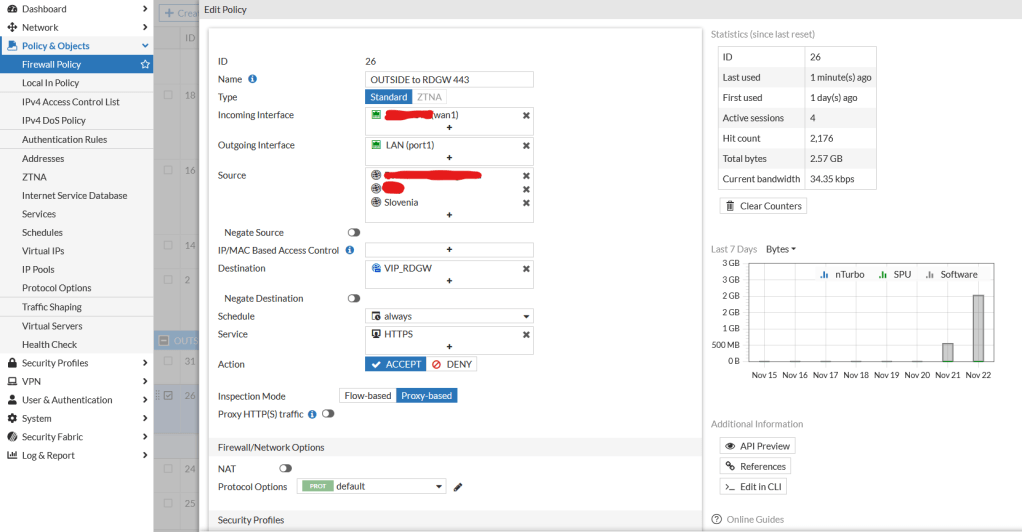Click the Edit in CLI button

point(755,487)
